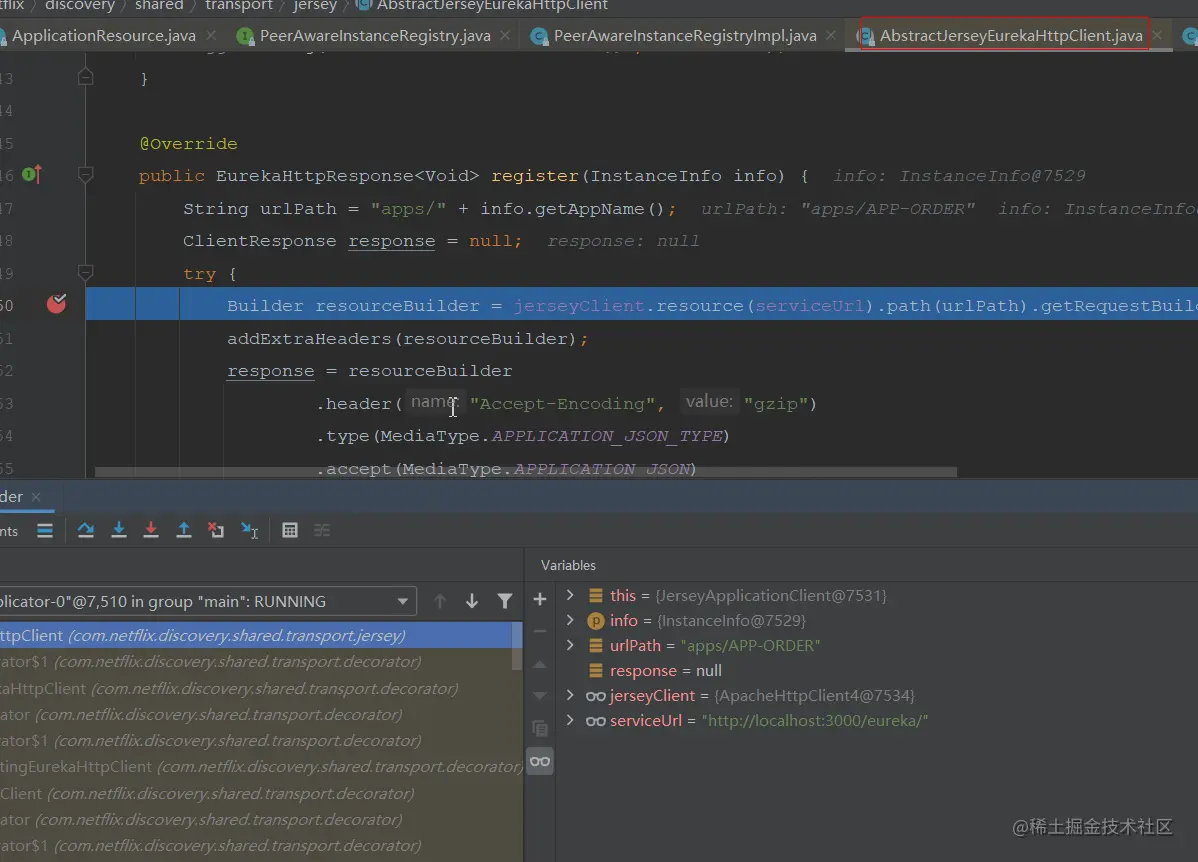Open the Evaluate Expression calculator icon

[290, 530]
